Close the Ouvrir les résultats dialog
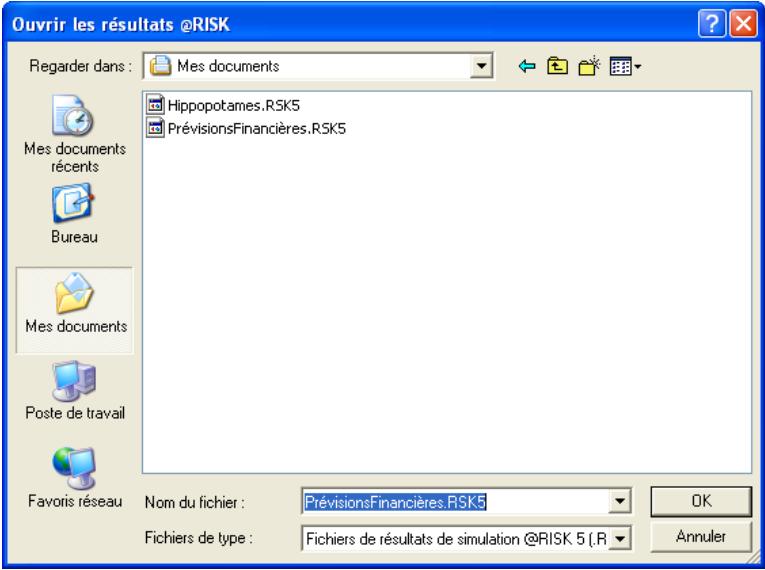This screenshot has height=570, width=765. (x=740, y=19)
